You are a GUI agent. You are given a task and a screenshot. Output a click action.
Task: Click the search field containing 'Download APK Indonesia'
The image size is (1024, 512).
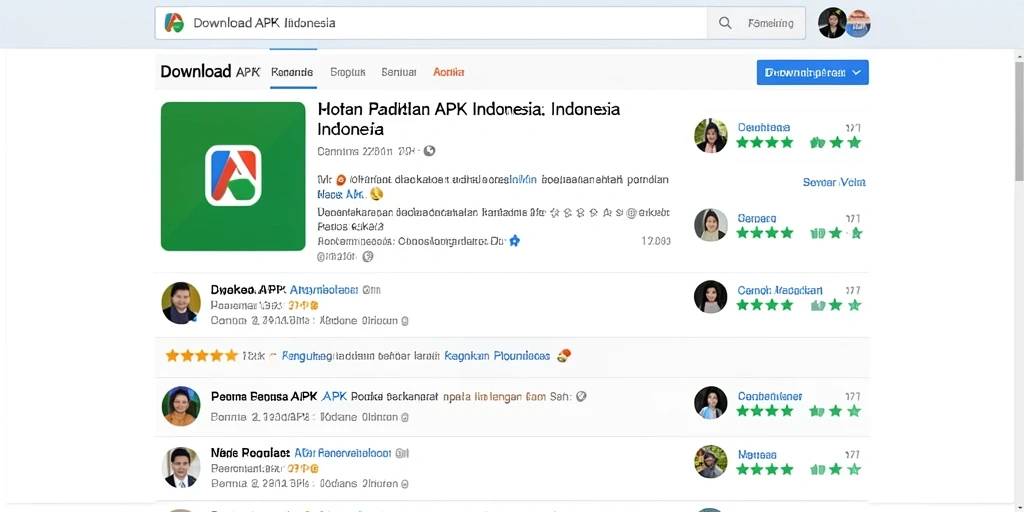click(431, 23)
